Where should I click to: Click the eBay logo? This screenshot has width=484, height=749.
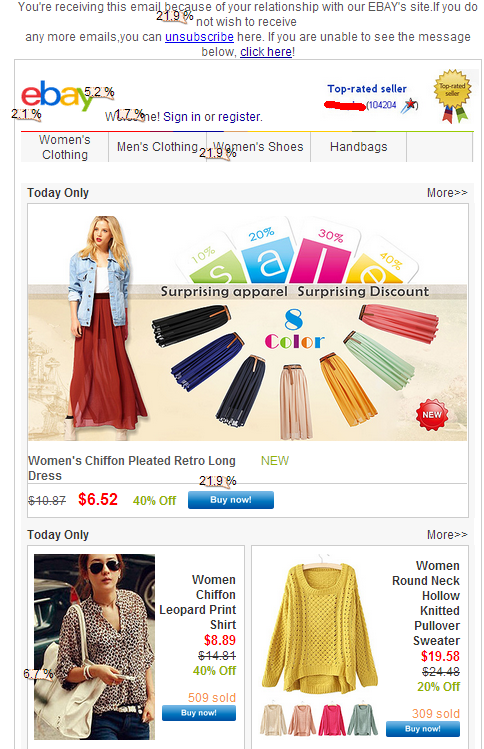click(56, 95)
